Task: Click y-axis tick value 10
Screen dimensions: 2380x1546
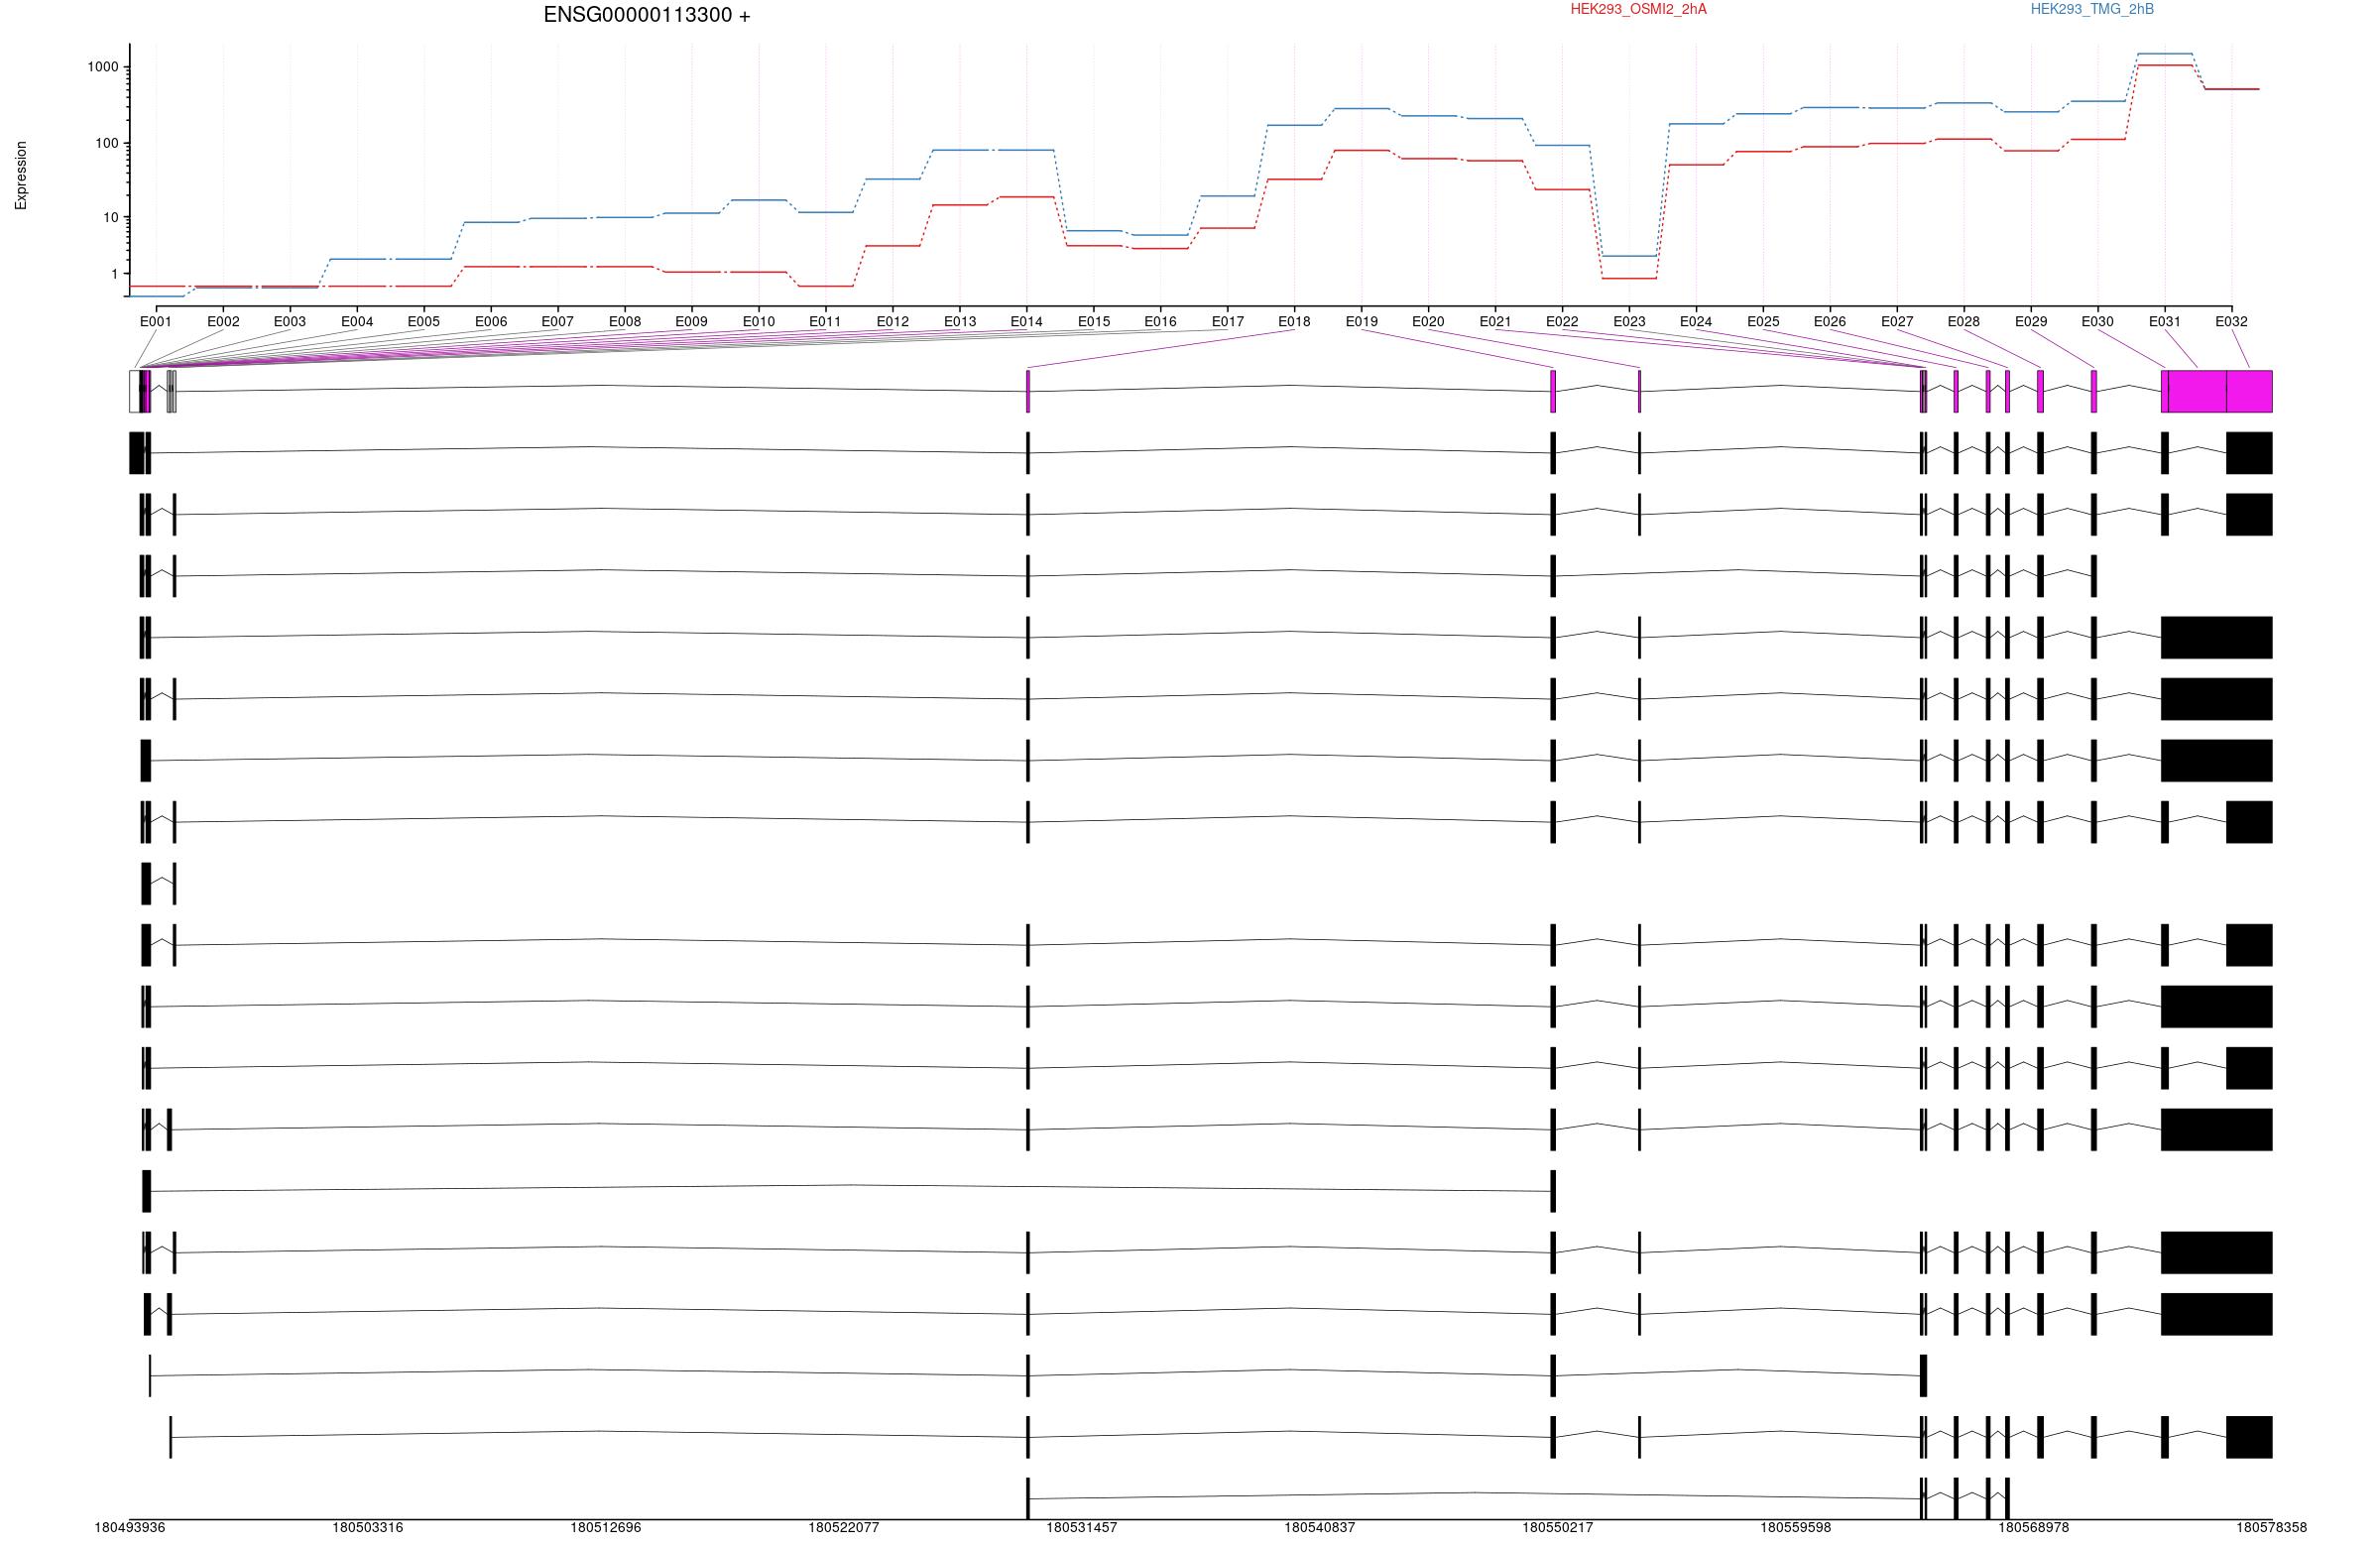Action: [x=111, y=217]
